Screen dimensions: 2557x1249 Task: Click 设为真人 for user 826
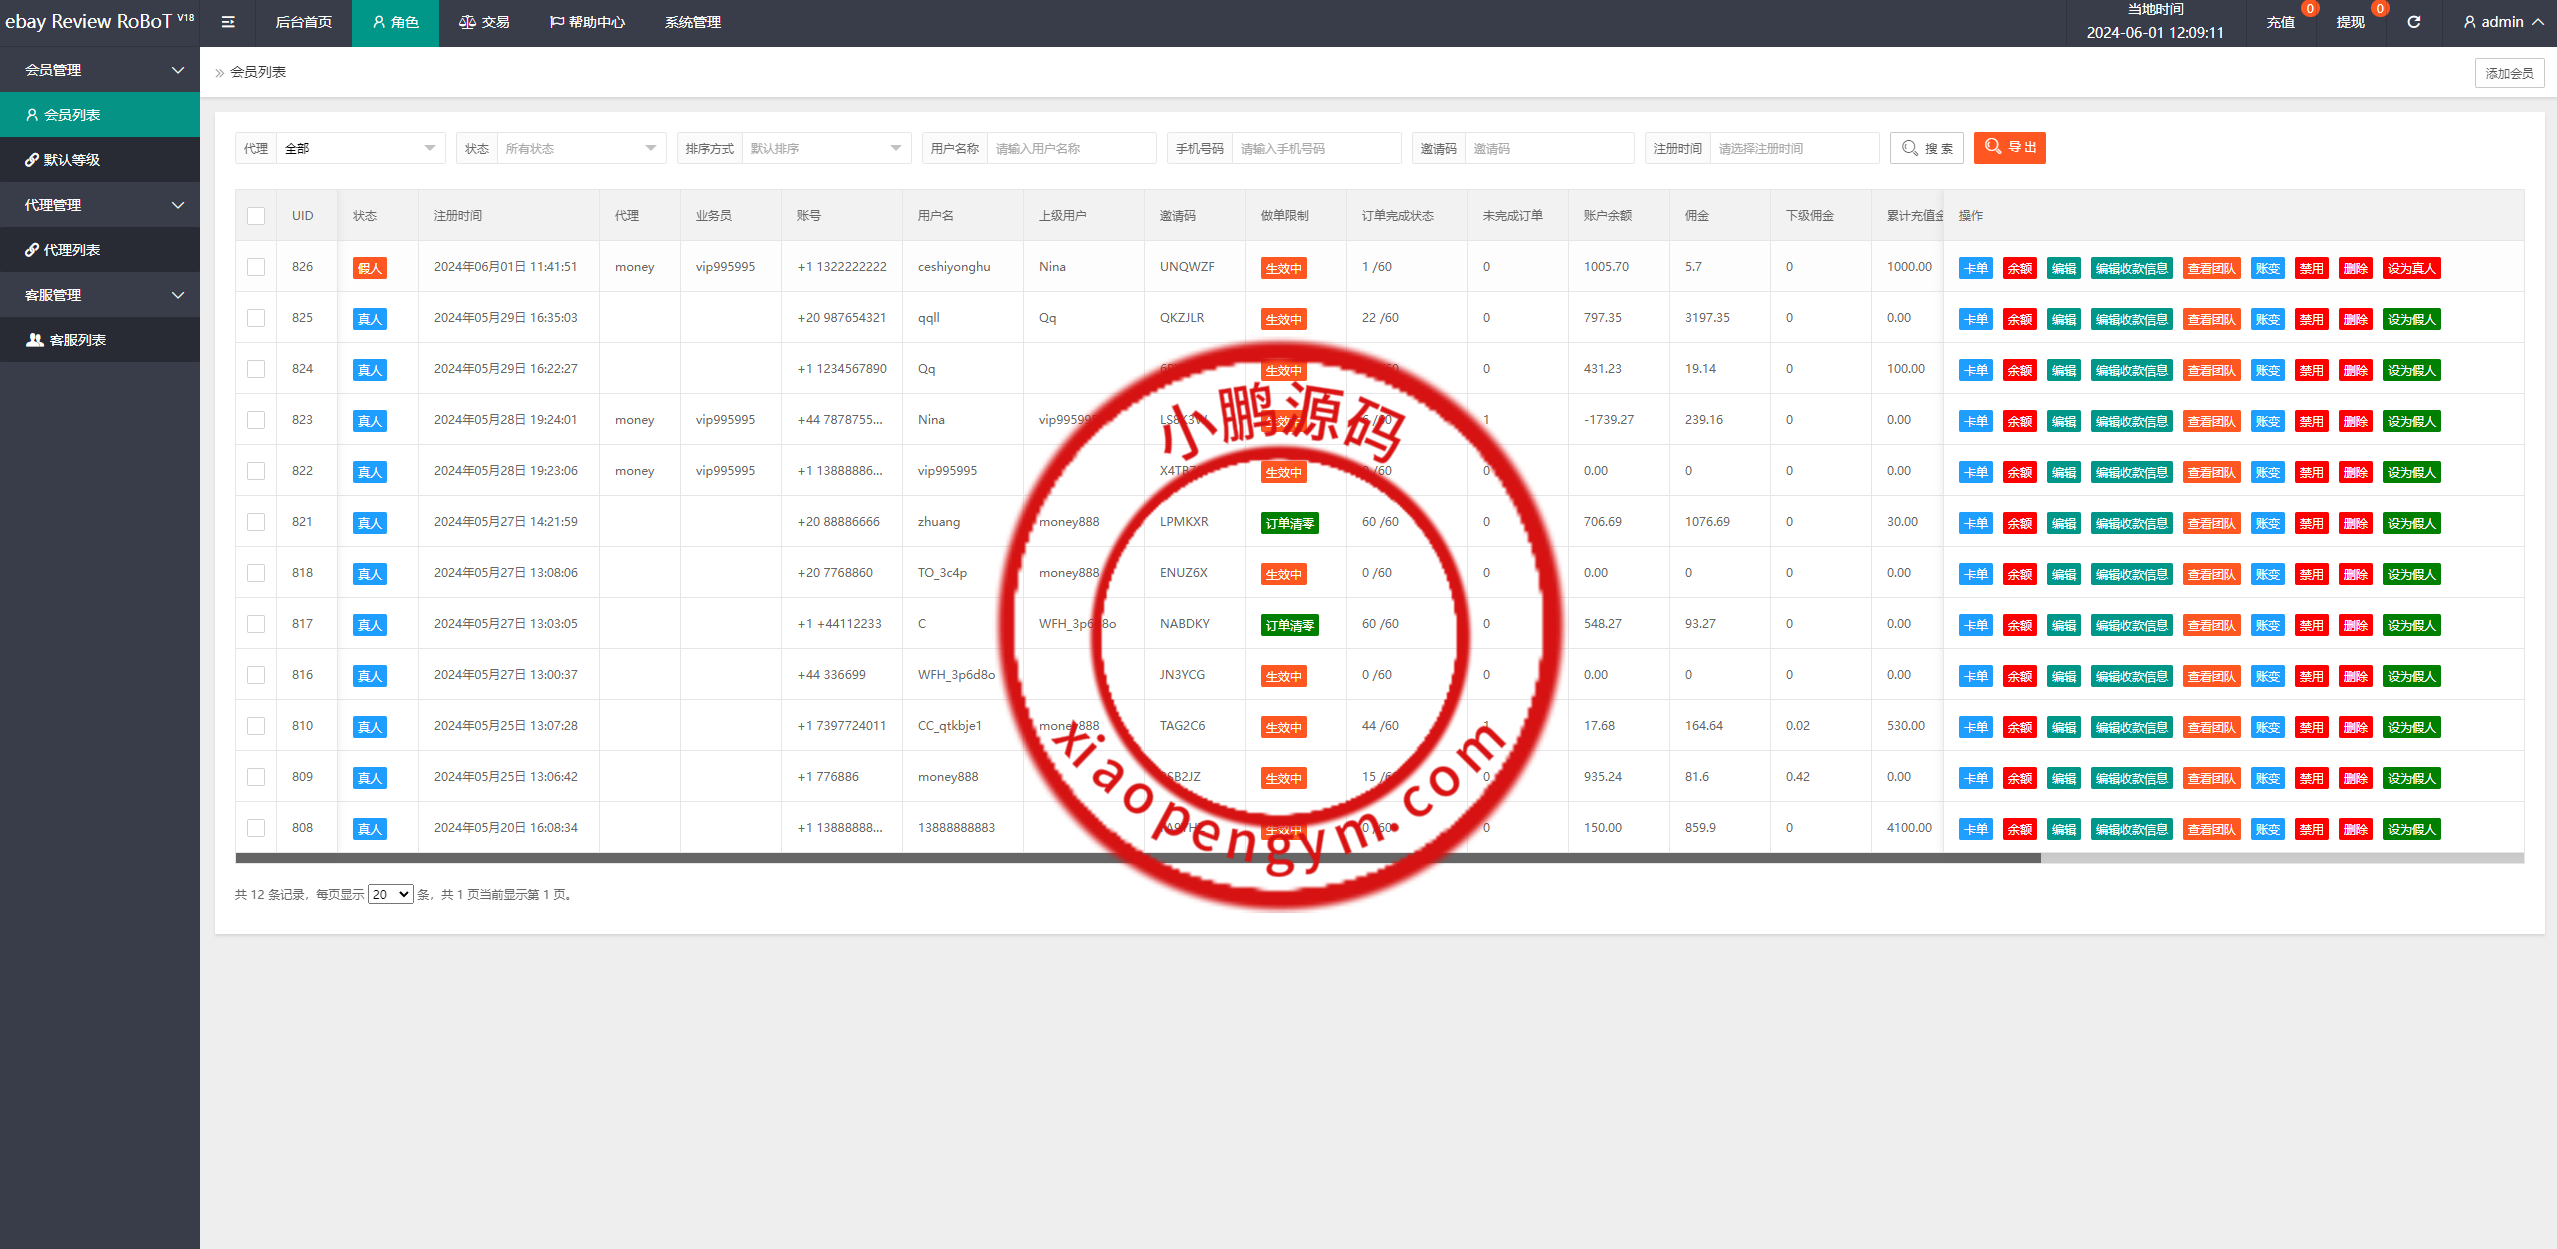point(2410,268)
